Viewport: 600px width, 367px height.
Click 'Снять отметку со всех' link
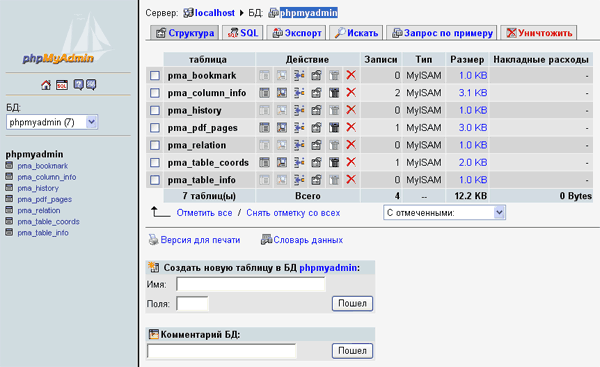click(x=293, y=213)
